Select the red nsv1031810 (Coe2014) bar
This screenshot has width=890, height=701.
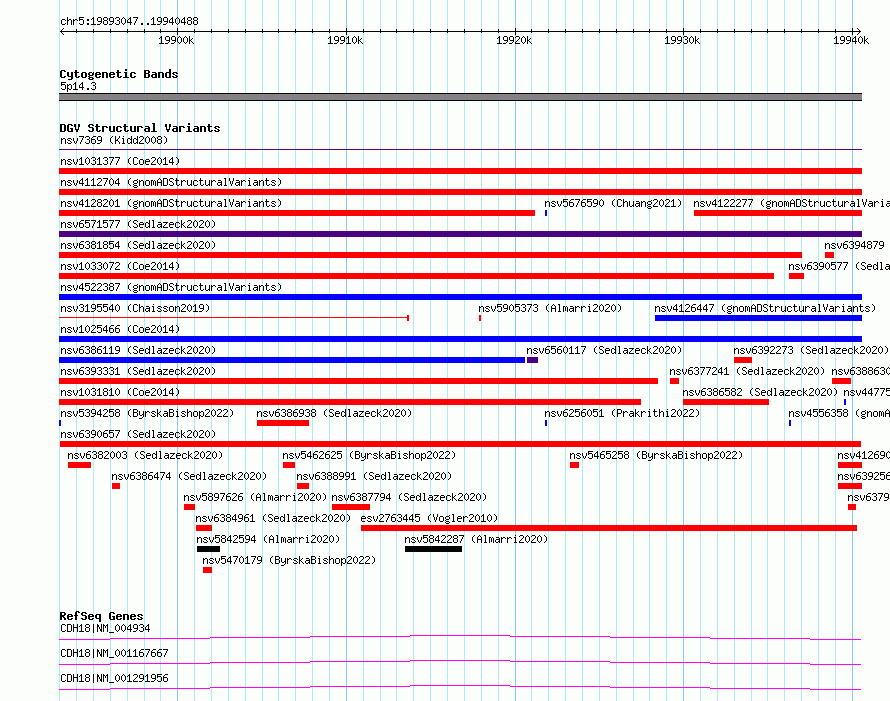click(x=350, y=402)
